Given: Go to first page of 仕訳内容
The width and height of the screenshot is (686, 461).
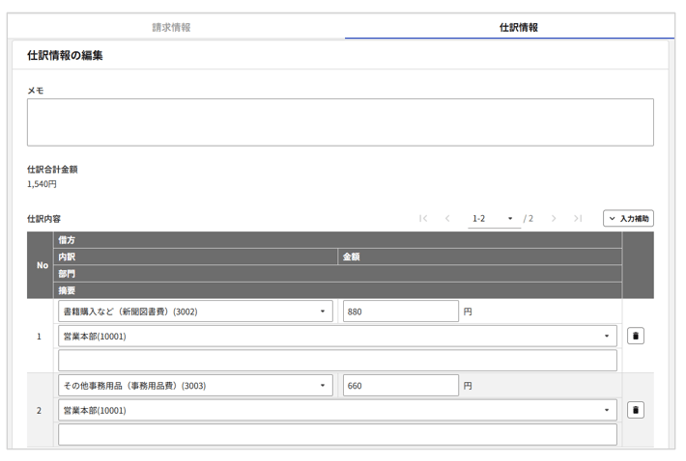Looking at the screenshot, I should [x=423, y=218].
